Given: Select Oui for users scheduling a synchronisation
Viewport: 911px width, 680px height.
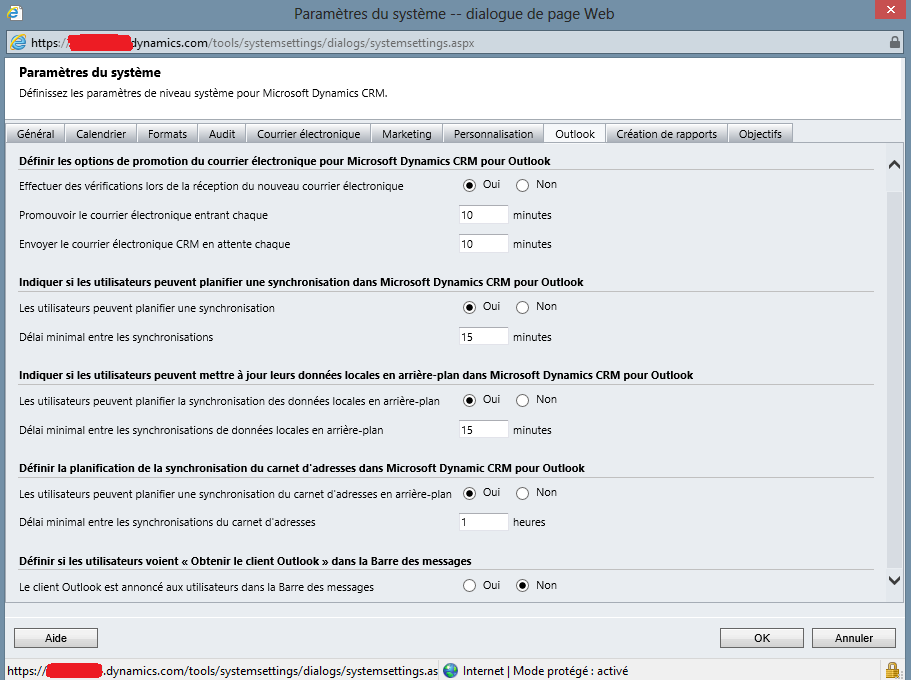Looking at the screenshot, I should click(469, 307).
